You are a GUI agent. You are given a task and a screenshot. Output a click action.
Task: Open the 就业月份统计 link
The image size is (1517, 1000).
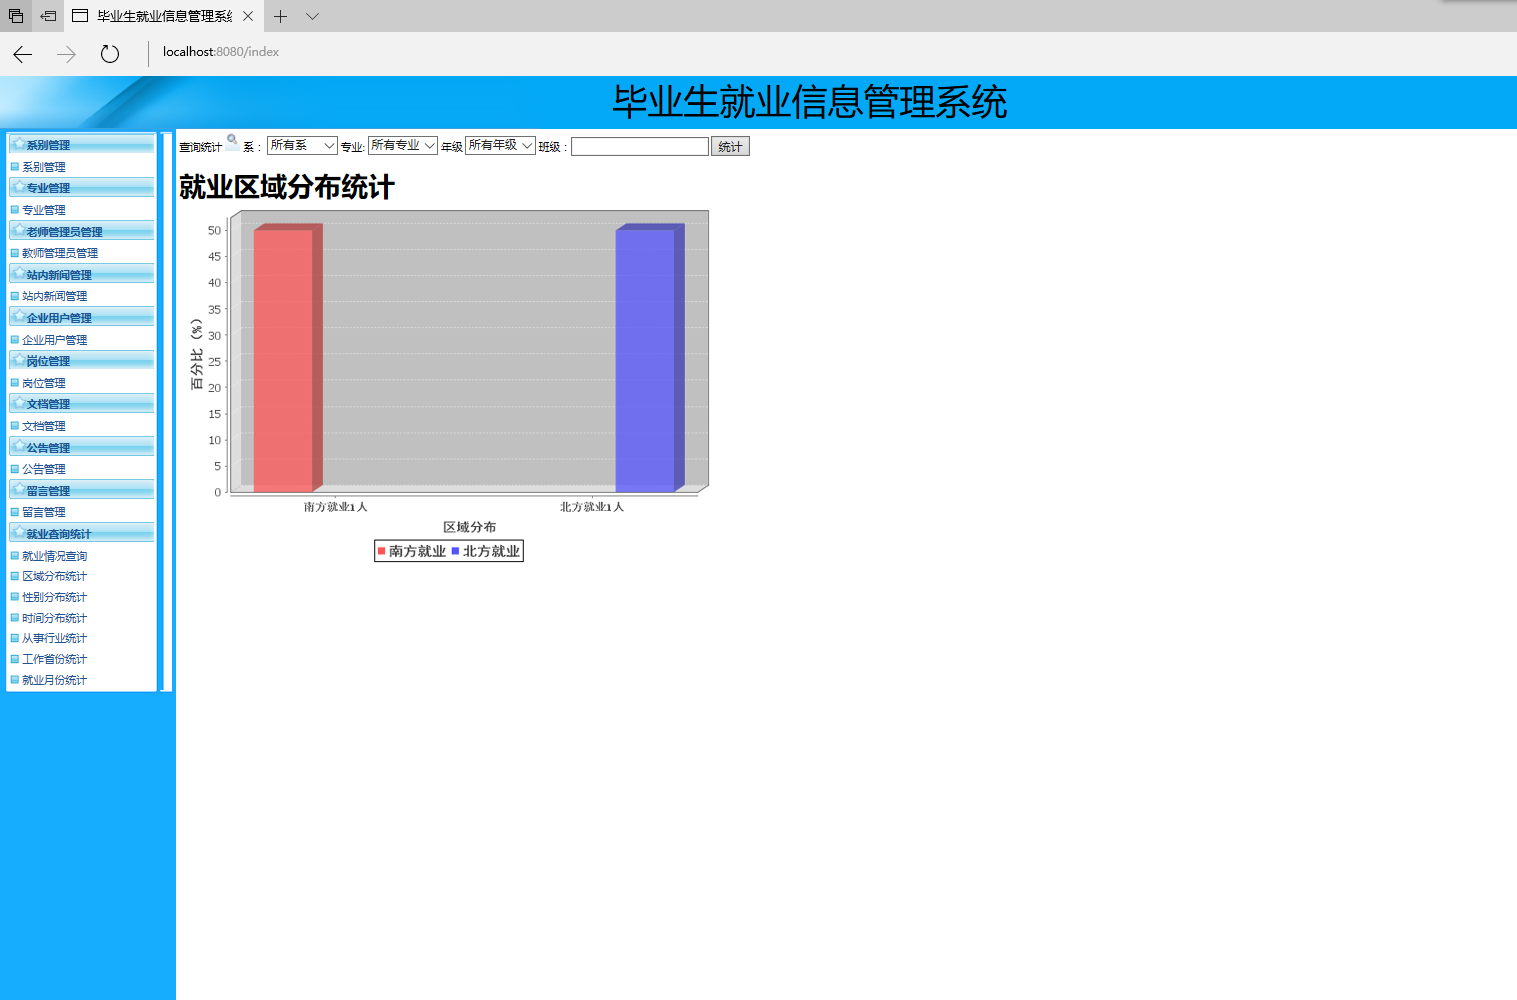click(x=55, y=680)
